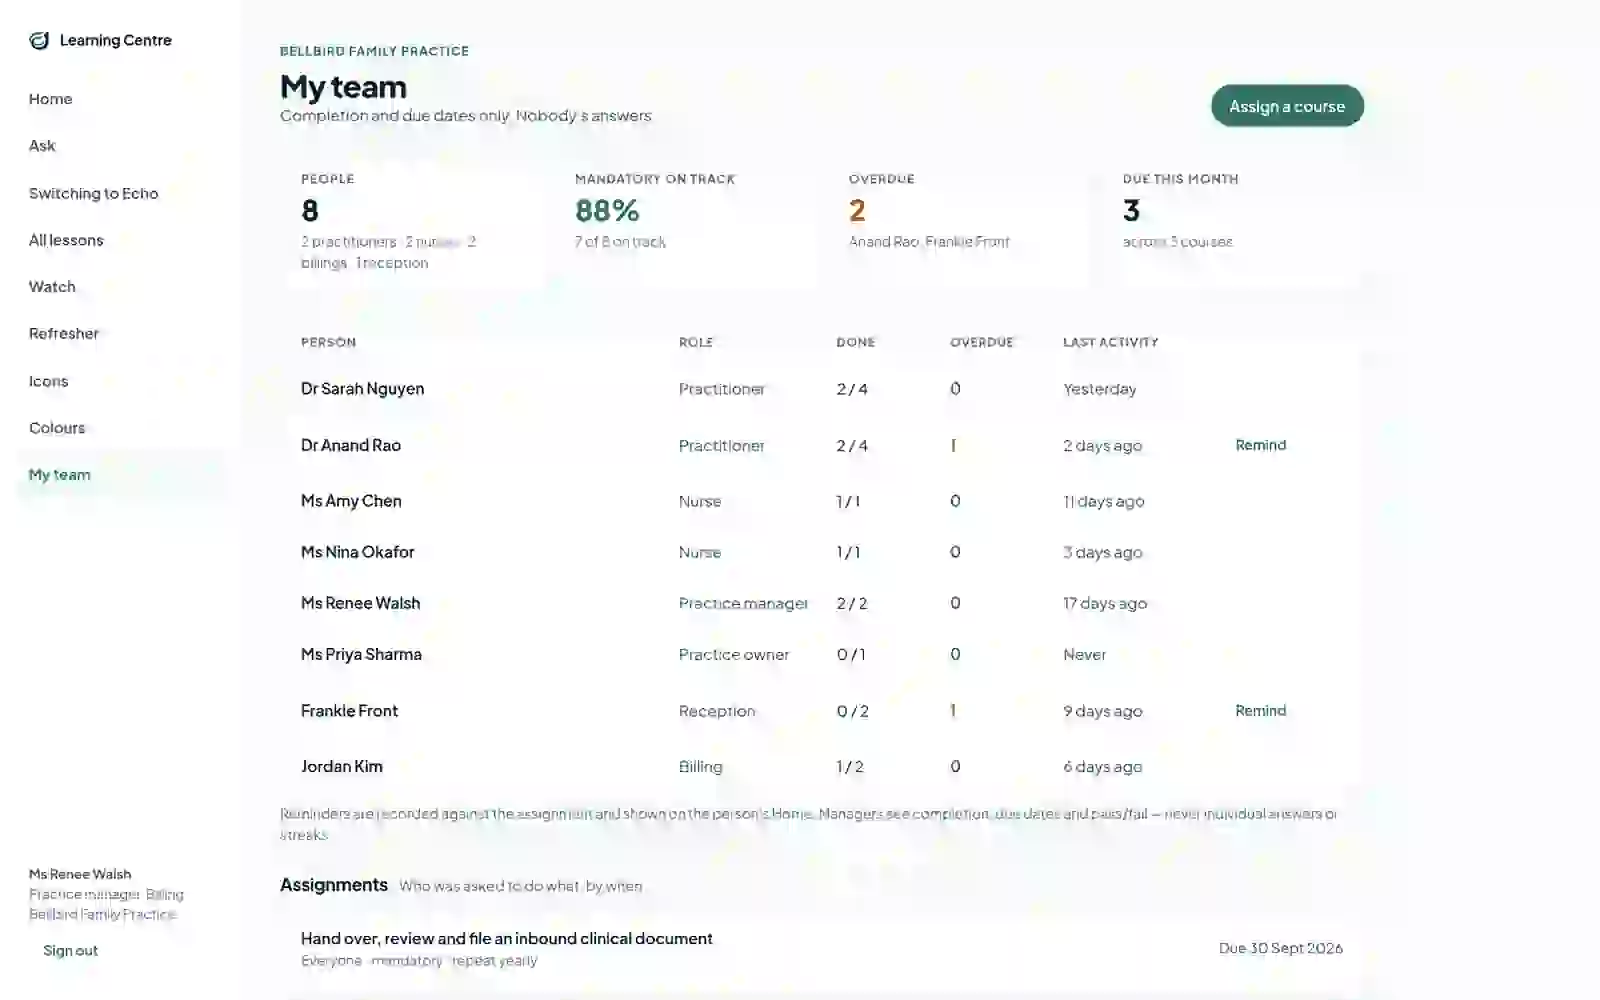Open the Colours page
1600x1000 pixels.
(x=57, y=428)
